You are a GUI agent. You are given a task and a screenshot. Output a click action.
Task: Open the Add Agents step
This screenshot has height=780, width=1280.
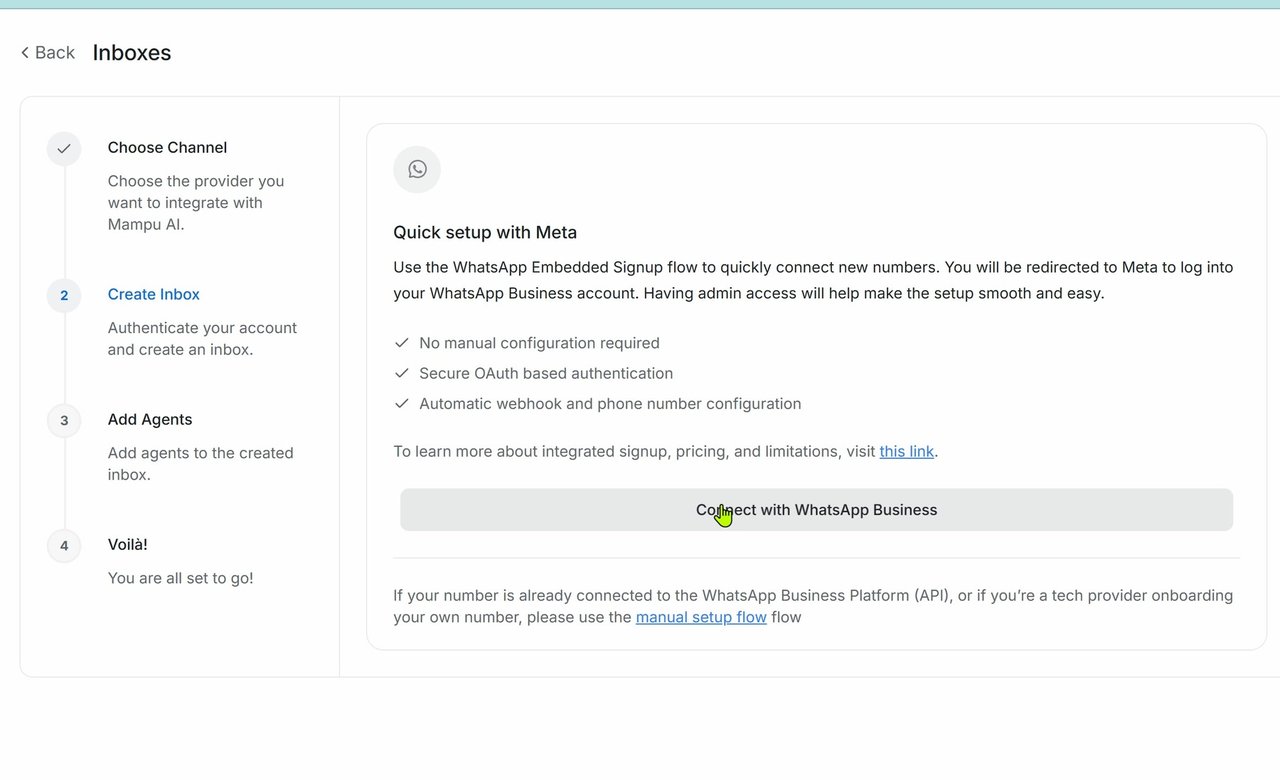click(x=150, y=419)
